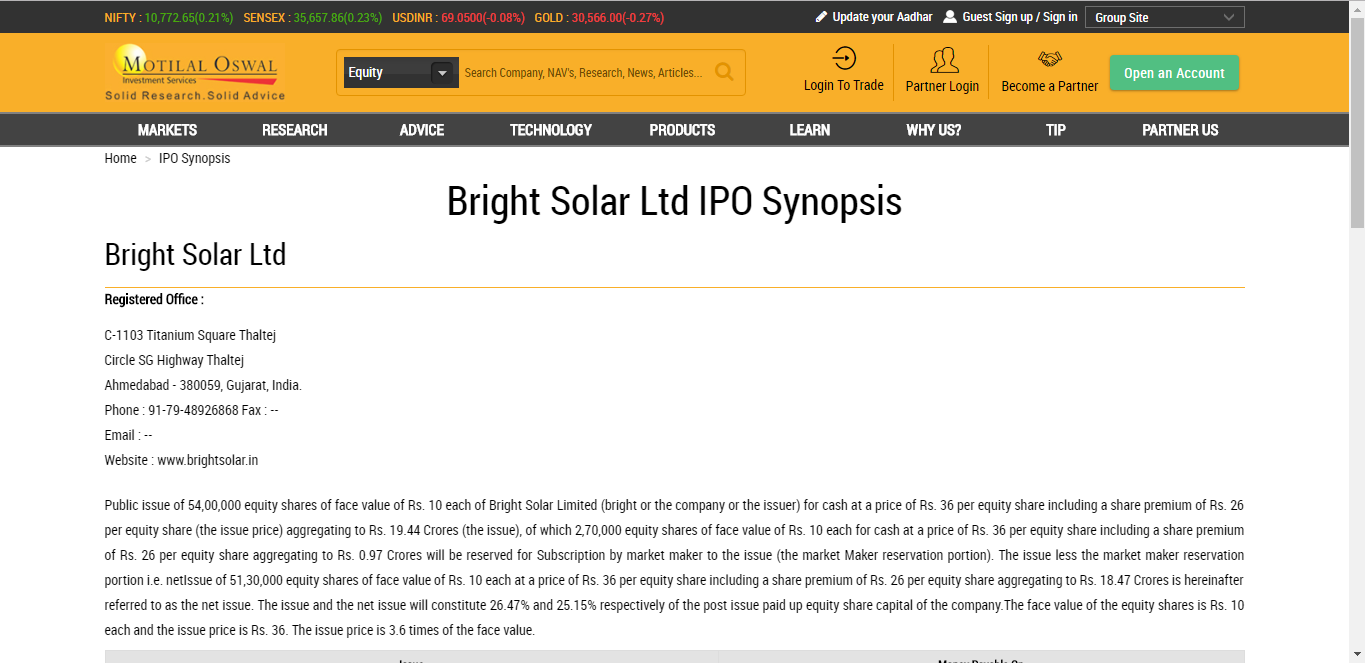Open the TECHNOLOGY menu

551,130
